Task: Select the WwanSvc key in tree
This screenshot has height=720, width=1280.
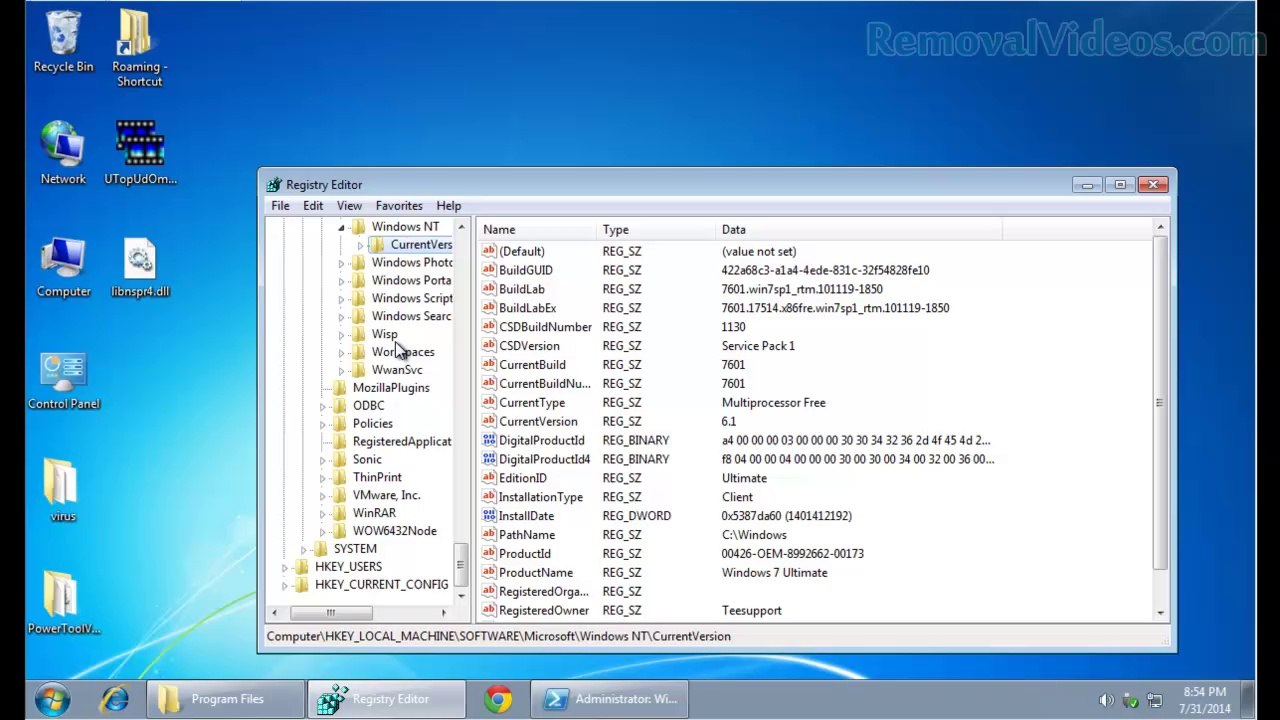Action: click(x=397, y=370)
